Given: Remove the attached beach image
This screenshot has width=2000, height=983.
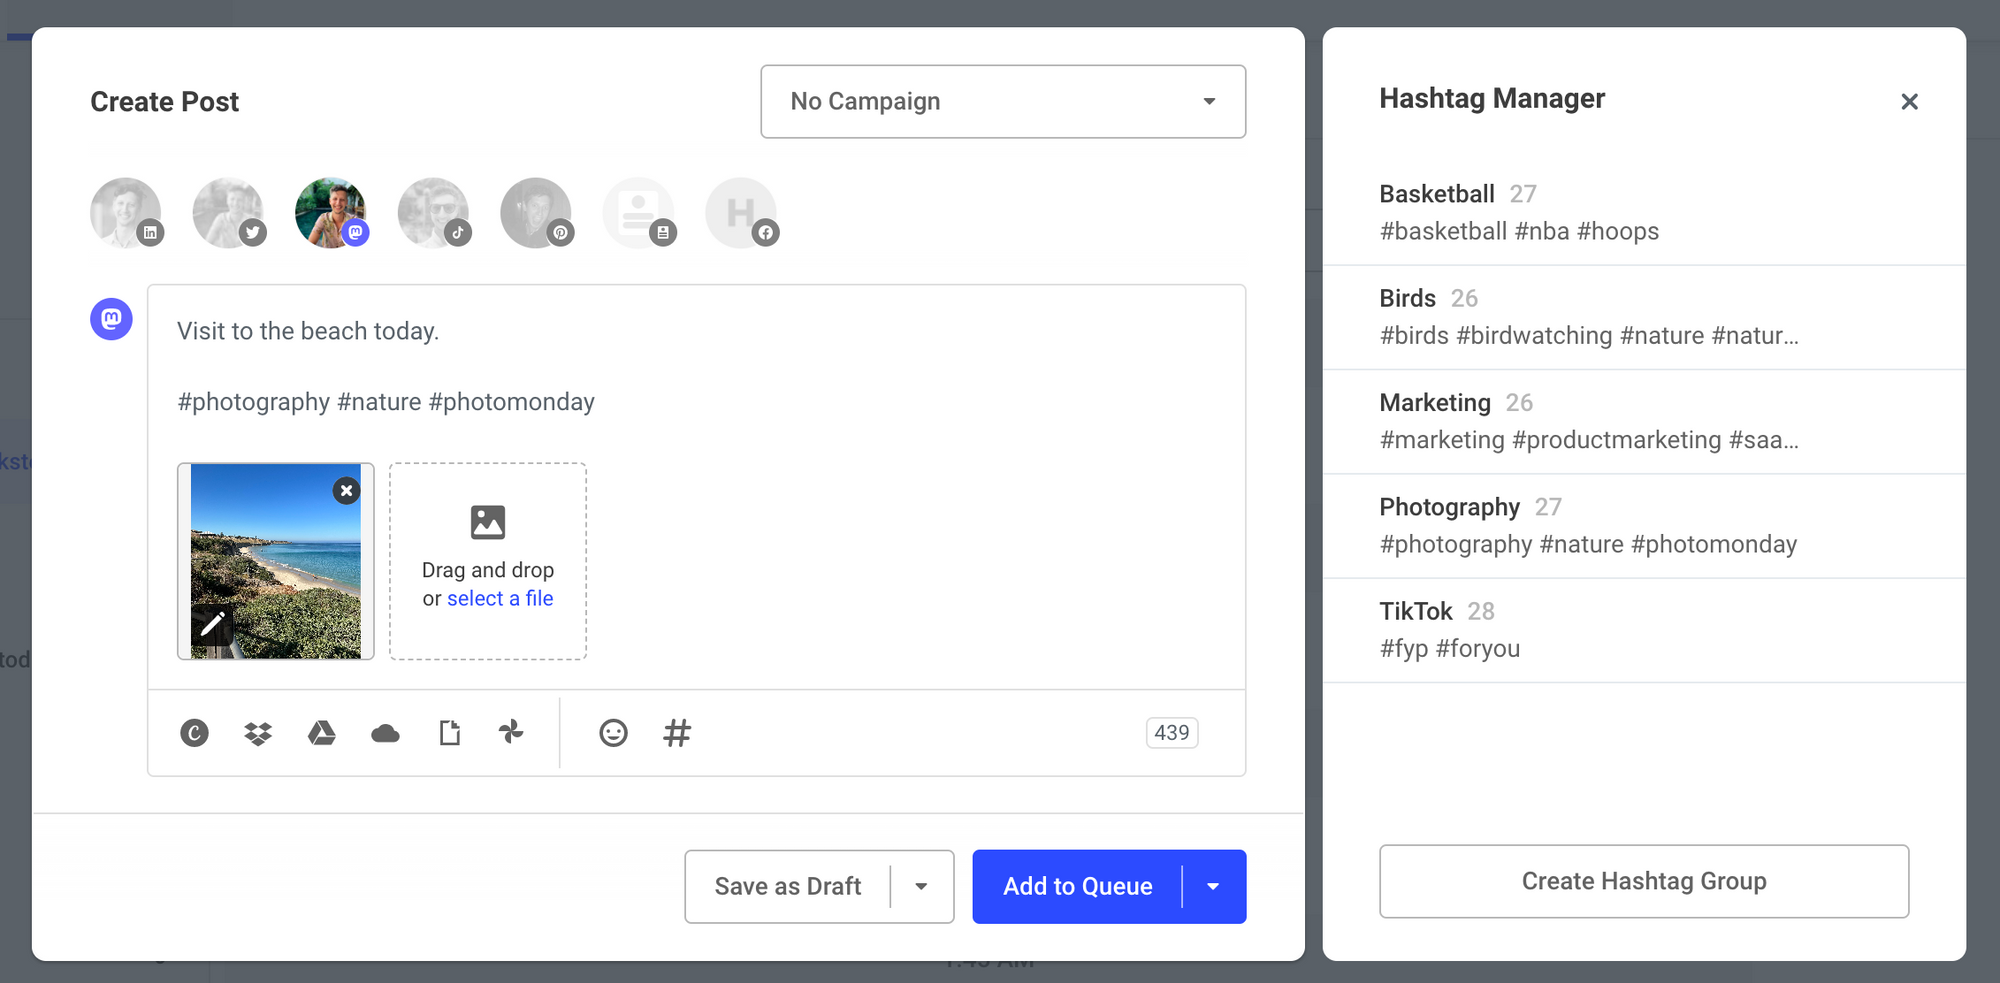Looking at the screenshot, I should tap(346, 490).
